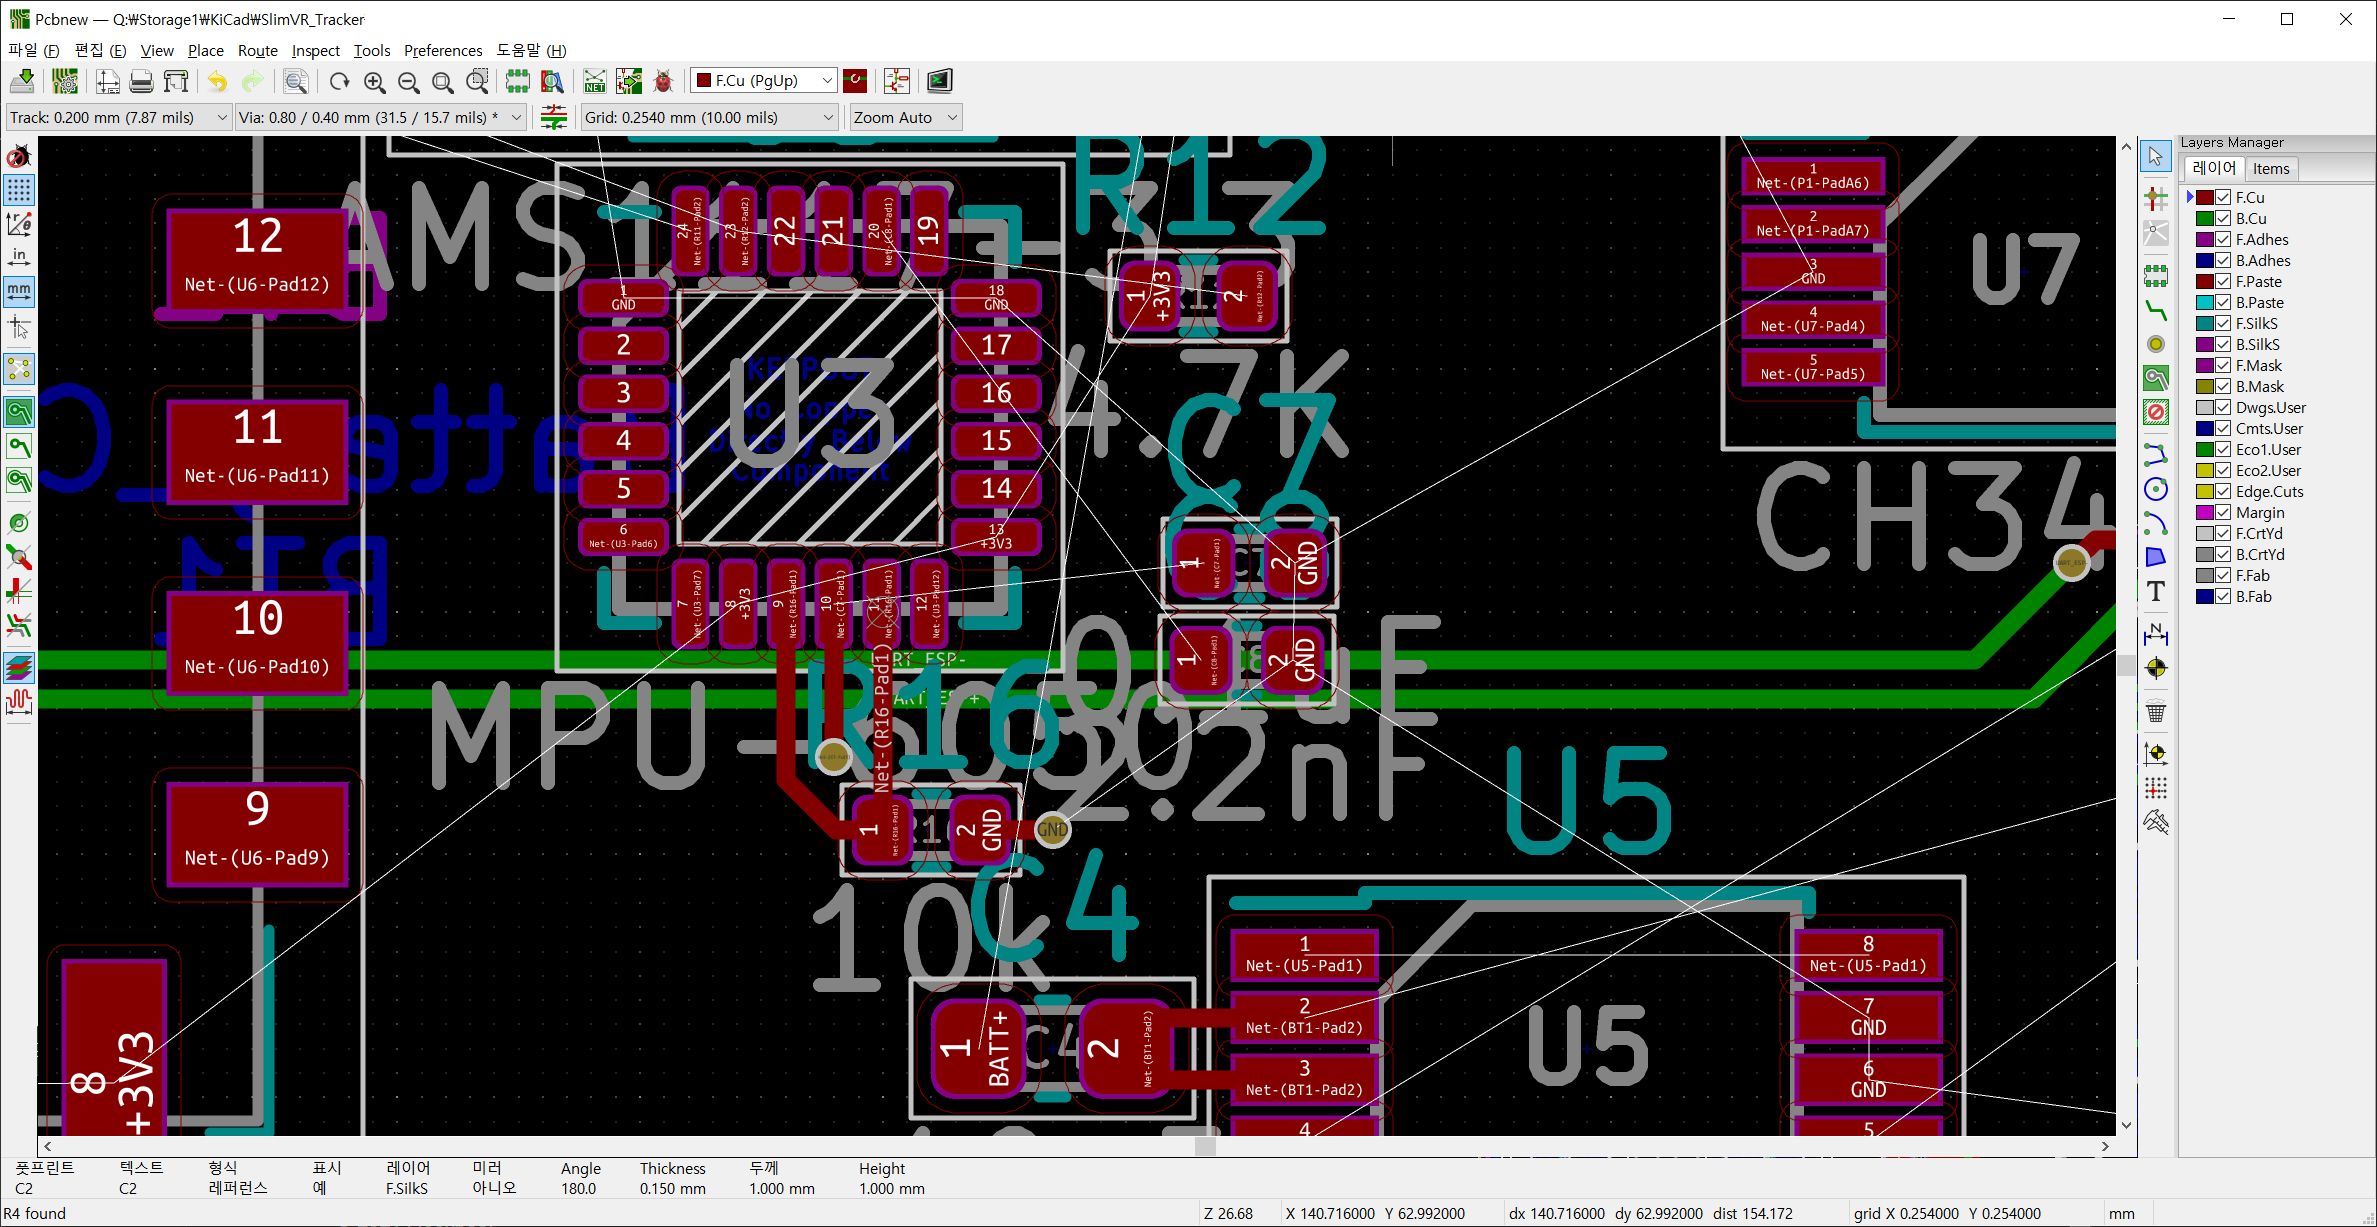The height and width of the screenshot is (1227, 2377).
Task: Select the Route tracks tool
Action: point(2156,311)
